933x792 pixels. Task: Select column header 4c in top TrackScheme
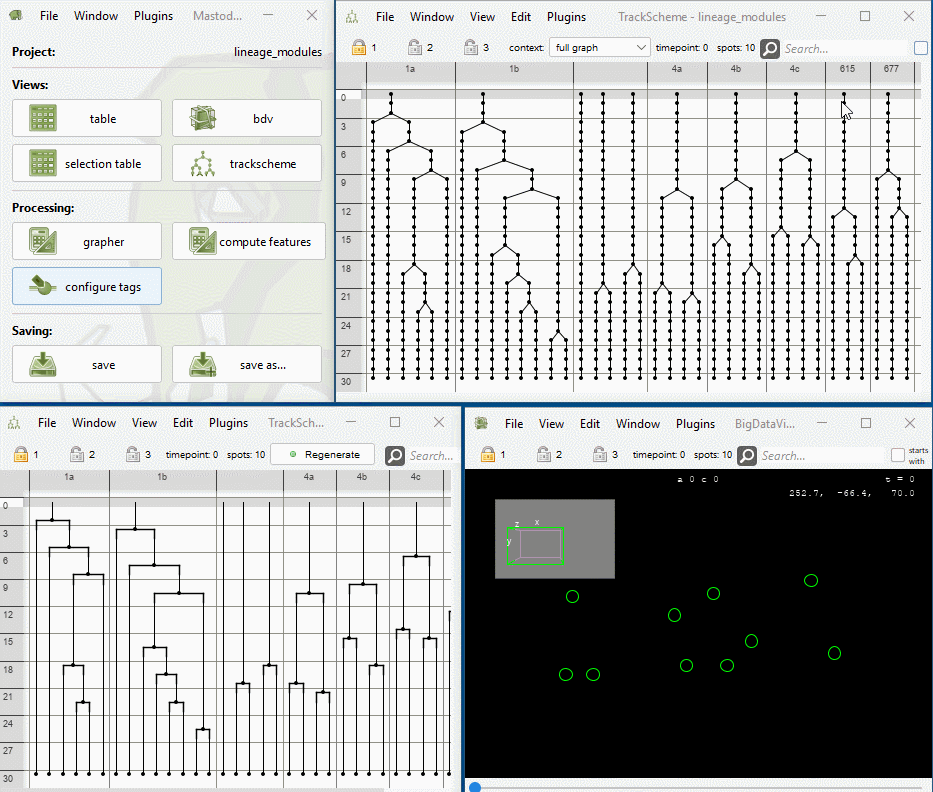click(795, 69)
